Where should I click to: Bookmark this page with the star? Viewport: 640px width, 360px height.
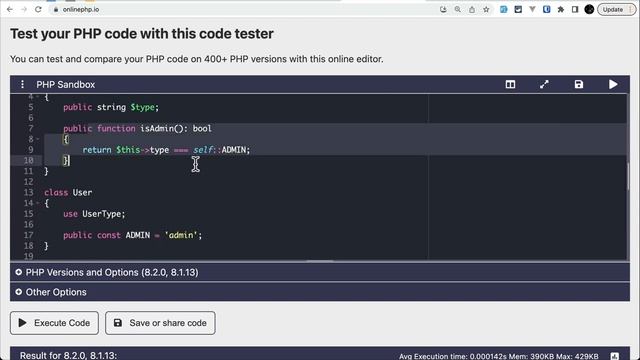tap(486, 9)
